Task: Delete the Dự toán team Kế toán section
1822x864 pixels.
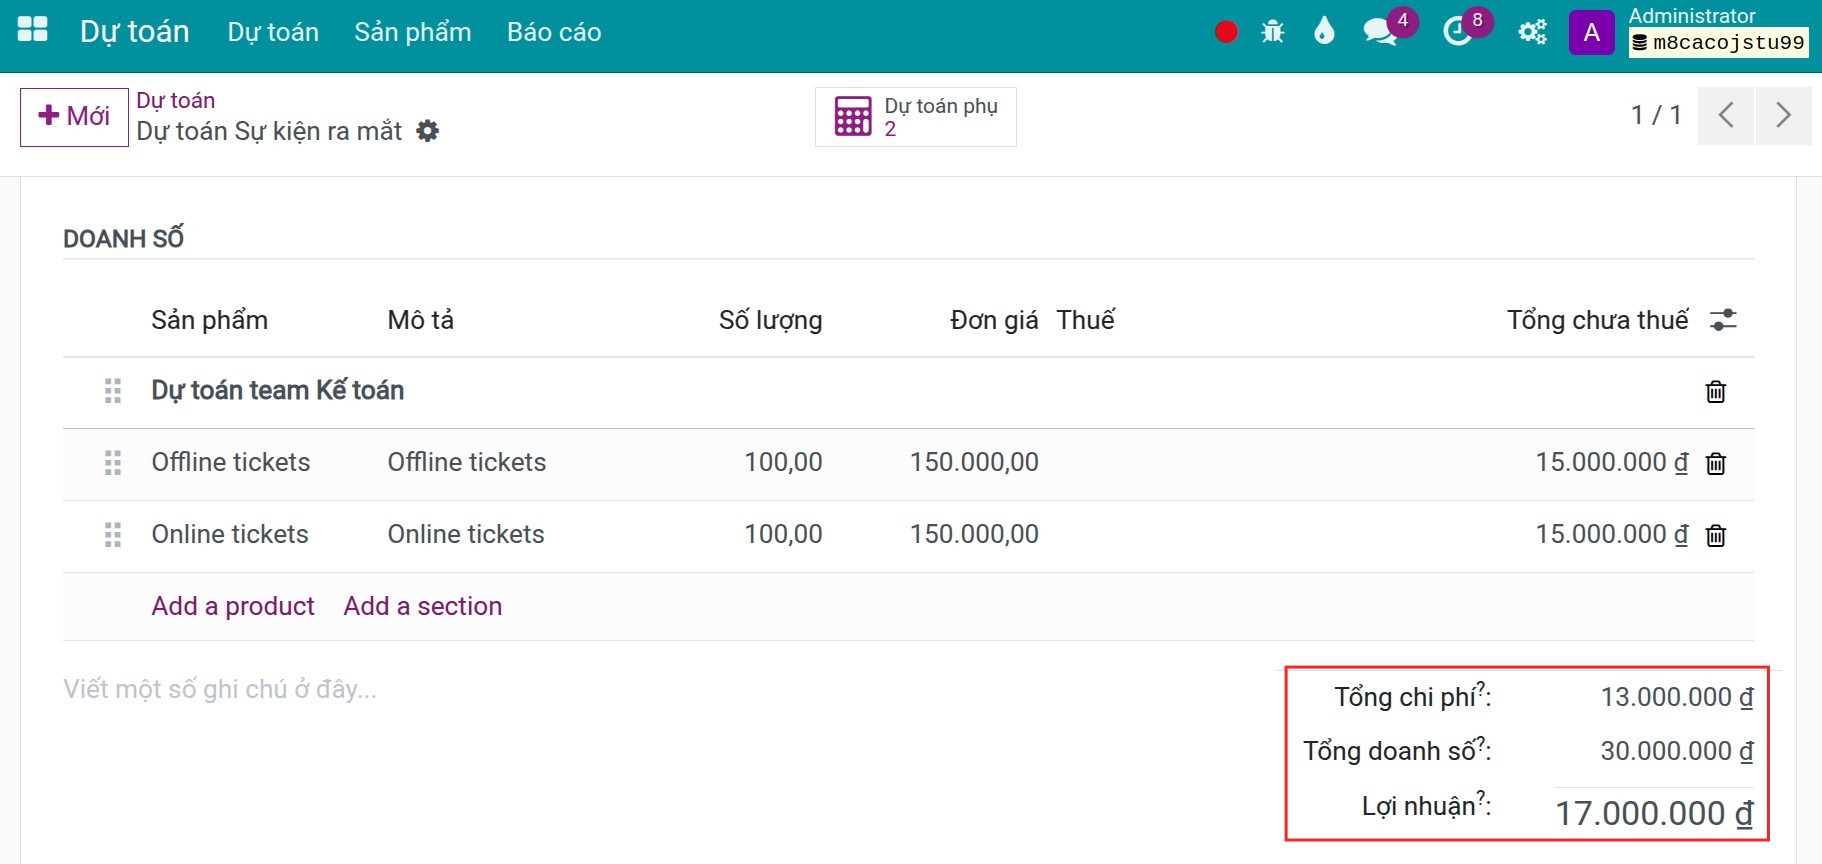Action: coord(1716,392)
